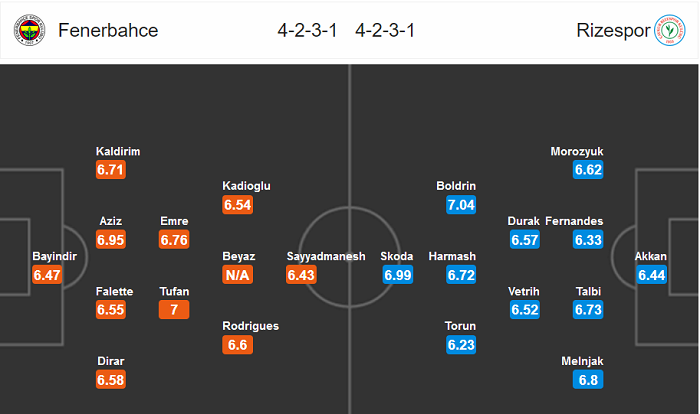700x414 pixels.
Task: Open the Fenerbahce team name link
Action: point(108,30)
